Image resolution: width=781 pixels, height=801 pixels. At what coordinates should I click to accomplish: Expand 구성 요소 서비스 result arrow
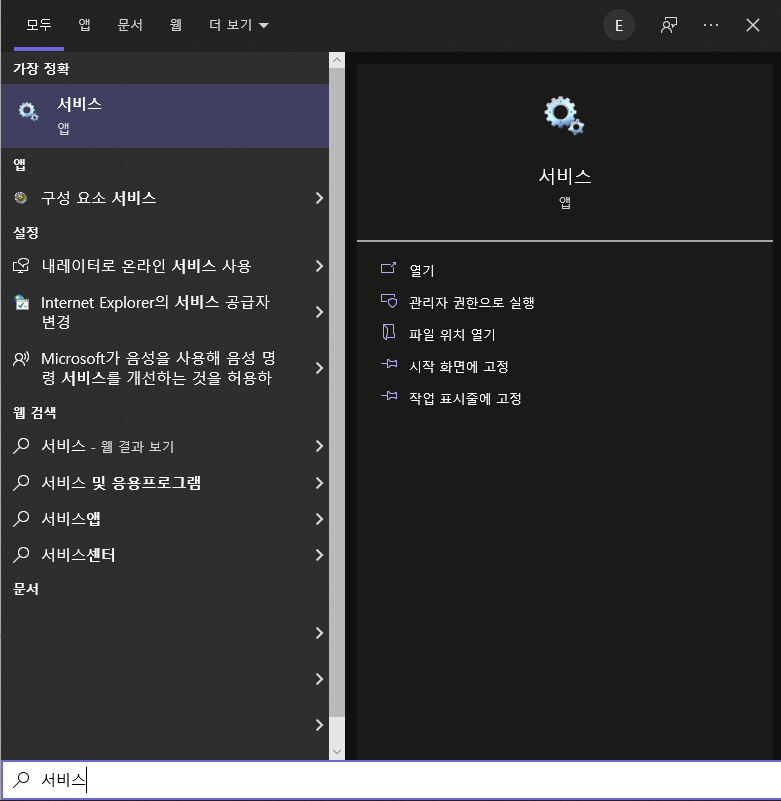pyautogui.click(x=319, y=198)
